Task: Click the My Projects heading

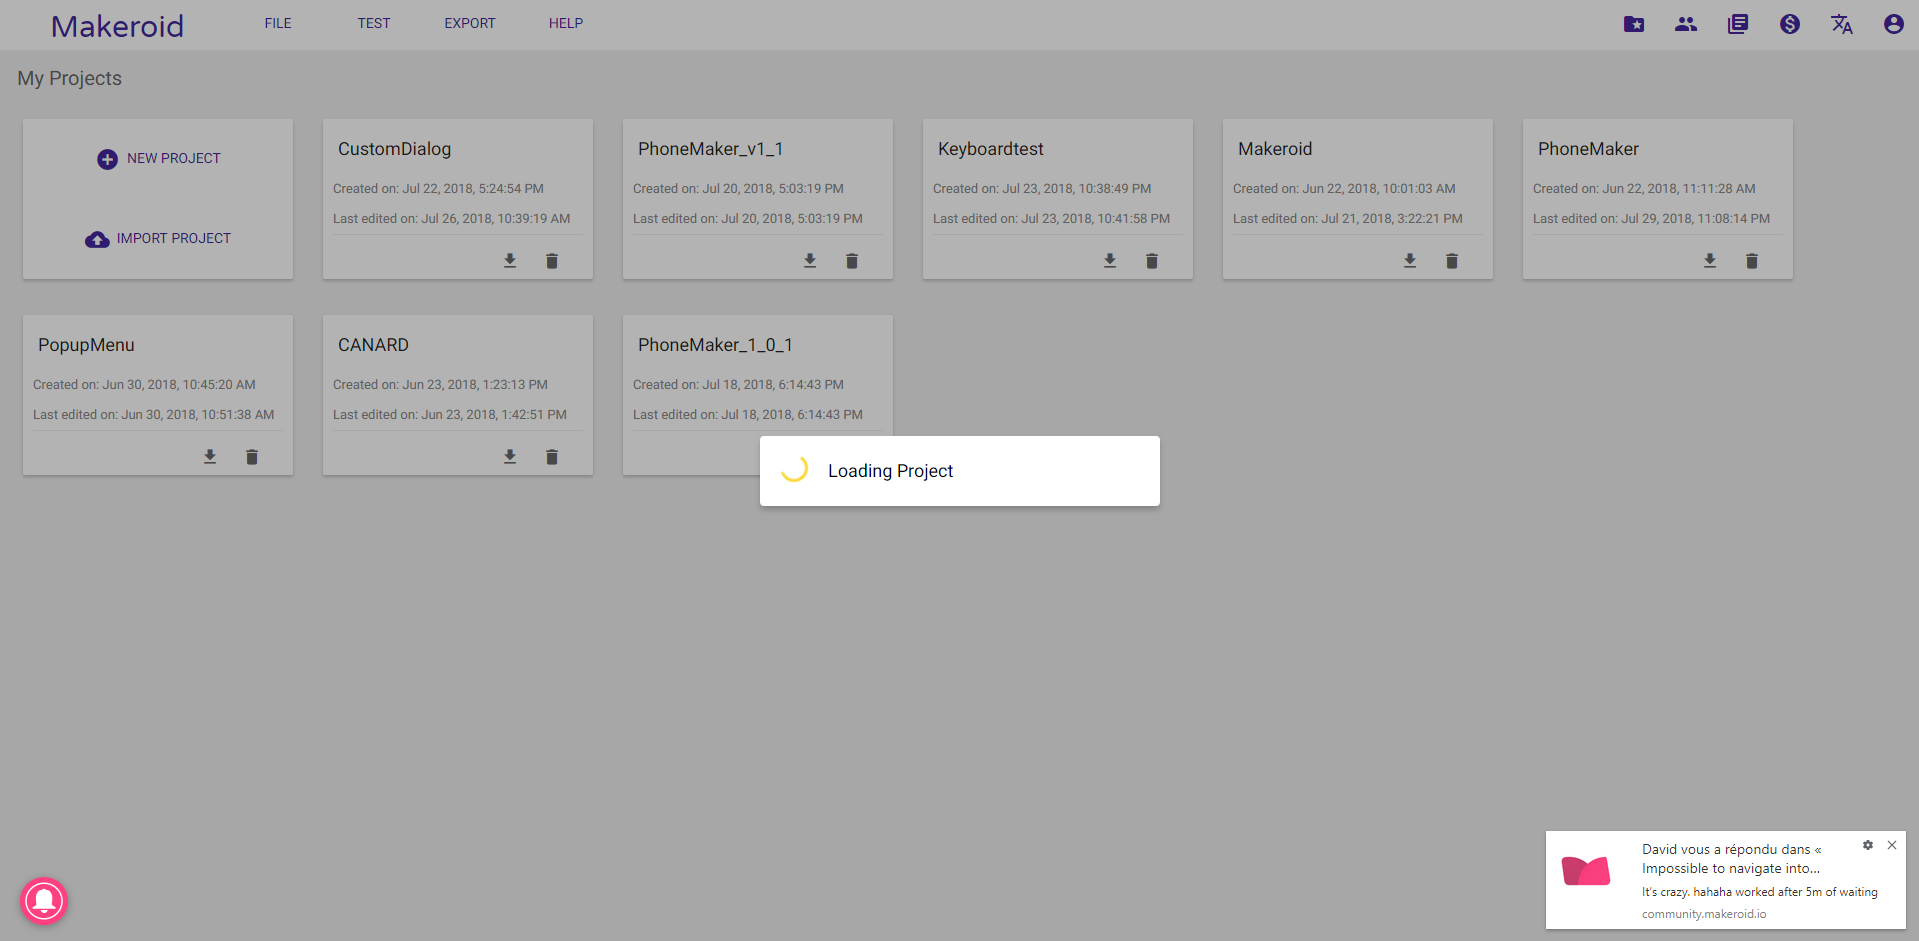Action: (x=69, y=78)
